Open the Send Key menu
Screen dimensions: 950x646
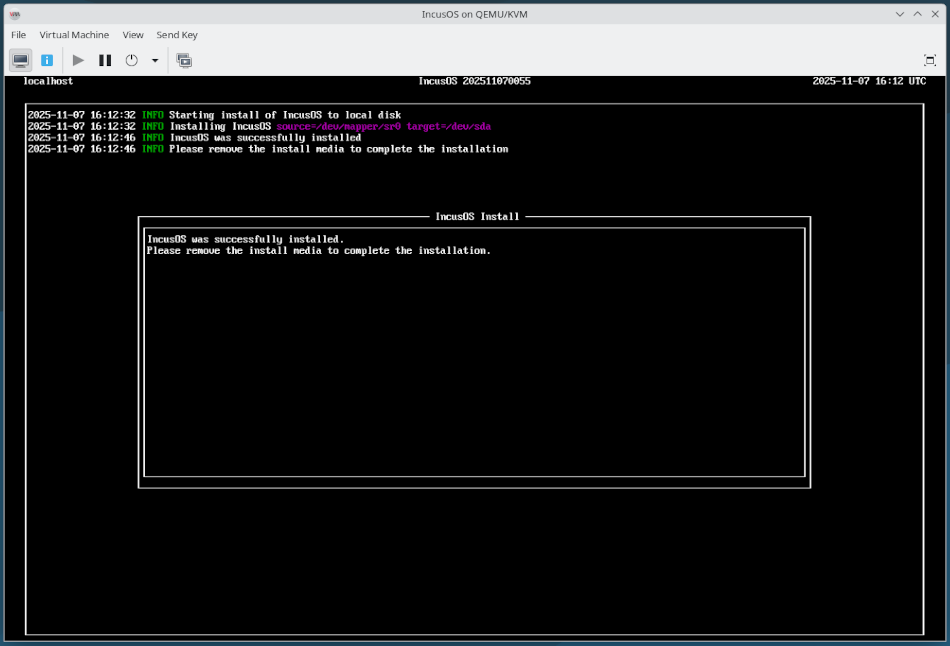(177, 34)
